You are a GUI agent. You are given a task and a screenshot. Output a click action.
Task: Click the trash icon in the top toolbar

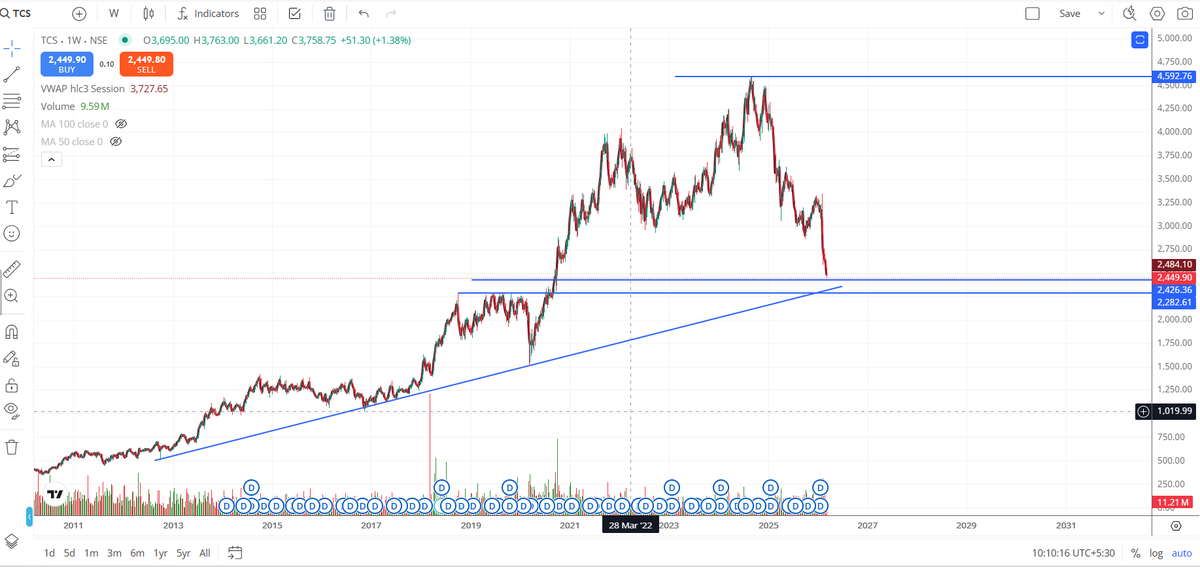click(x=329, y=13)
